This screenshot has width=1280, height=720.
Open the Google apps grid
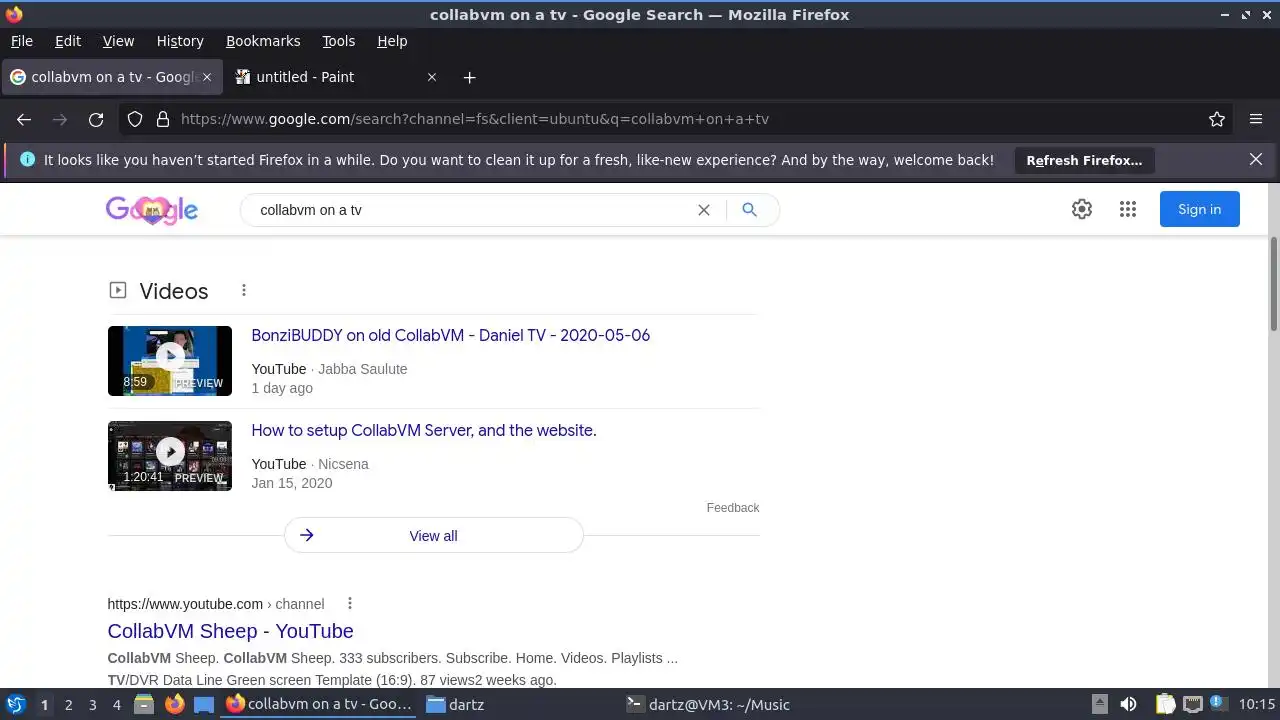pos(1128,209)
